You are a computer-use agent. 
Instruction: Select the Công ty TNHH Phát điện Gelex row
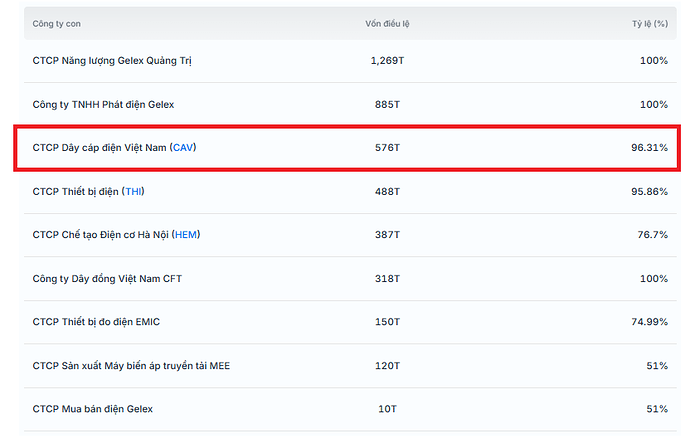[104, 104]
